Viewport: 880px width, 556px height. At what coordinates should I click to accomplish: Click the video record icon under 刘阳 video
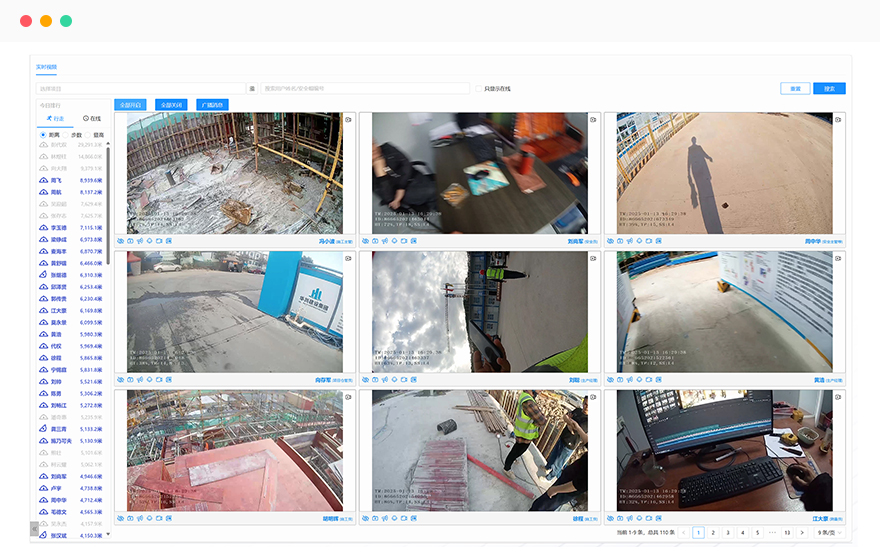point(403,380)
